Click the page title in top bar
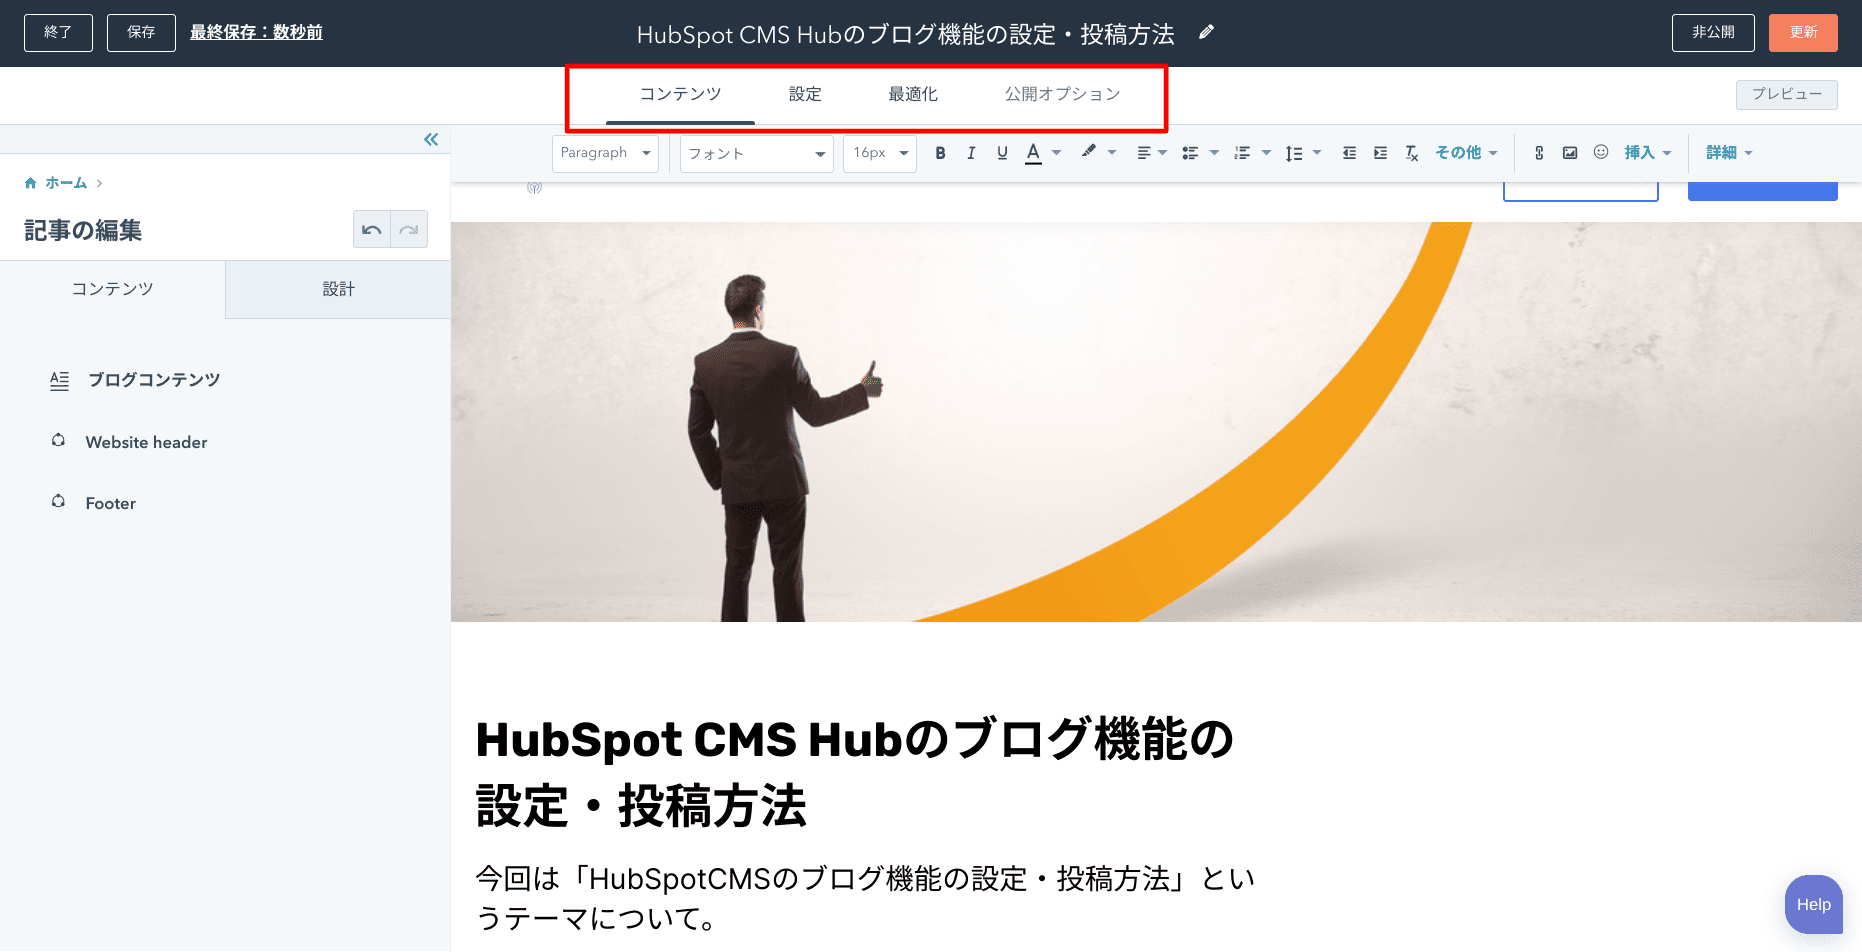The image size is (1862, 952). point(906,34)
